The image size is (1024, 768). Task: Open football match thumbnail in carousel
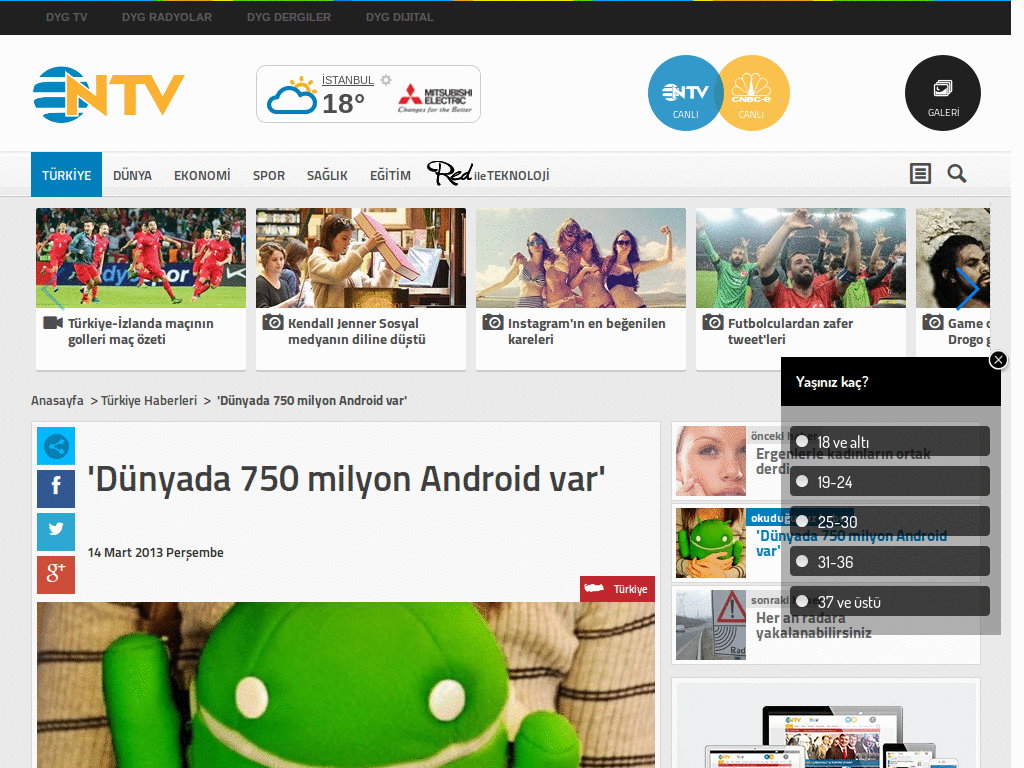[141, 258]
